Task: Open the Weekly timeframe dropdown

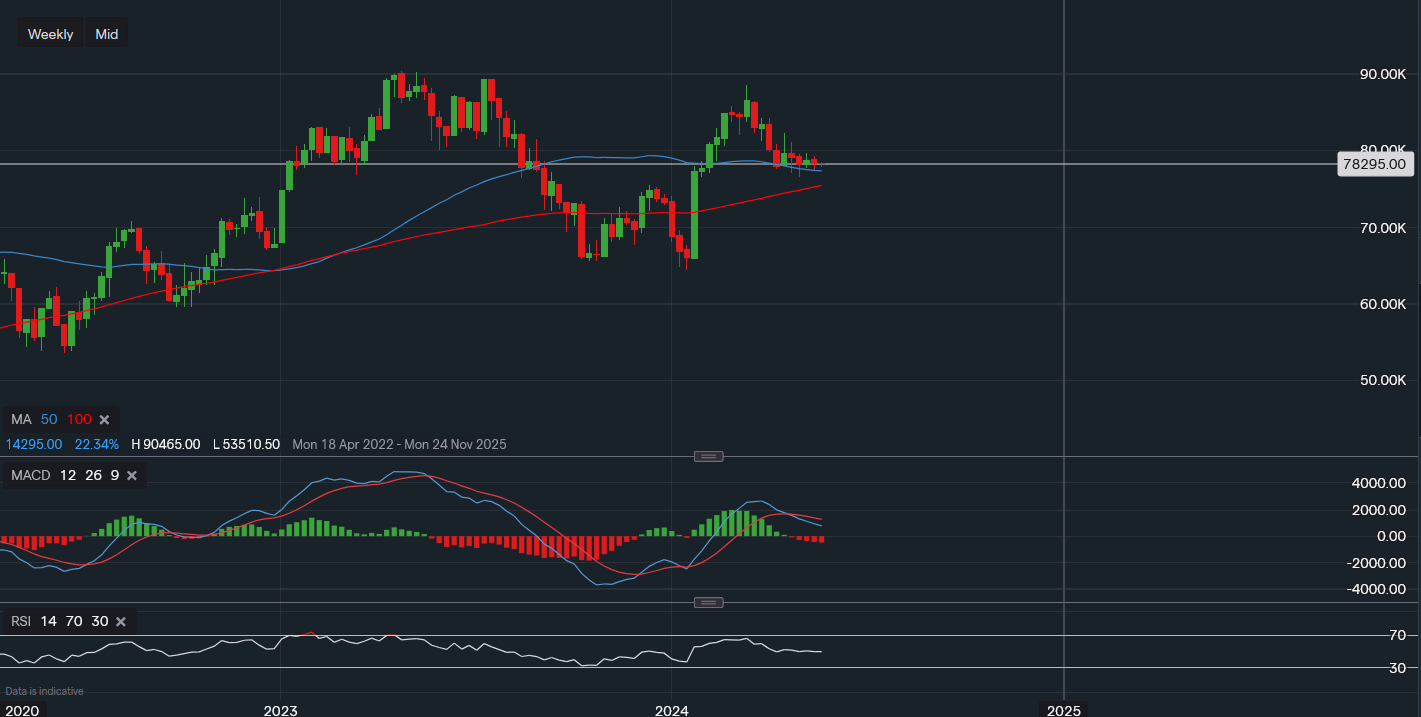Action: pos(50,34)
